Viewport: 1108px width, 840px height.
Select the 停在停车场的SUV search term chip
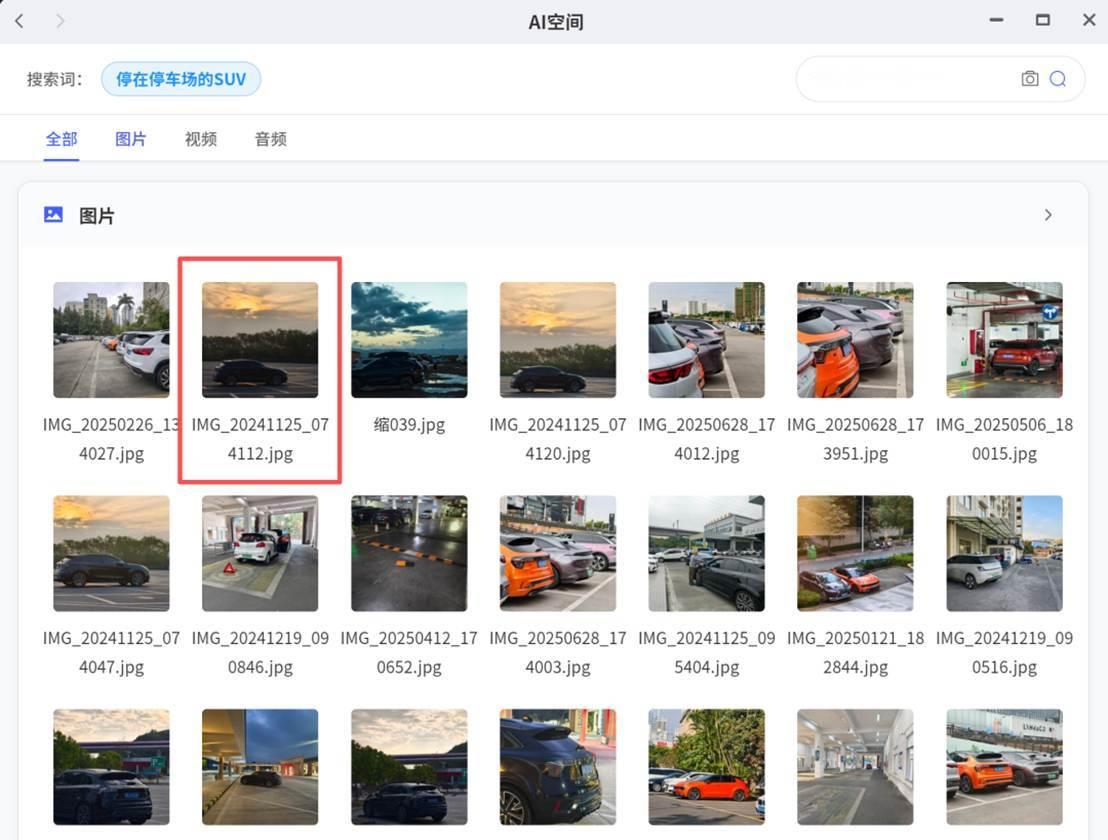181,79
